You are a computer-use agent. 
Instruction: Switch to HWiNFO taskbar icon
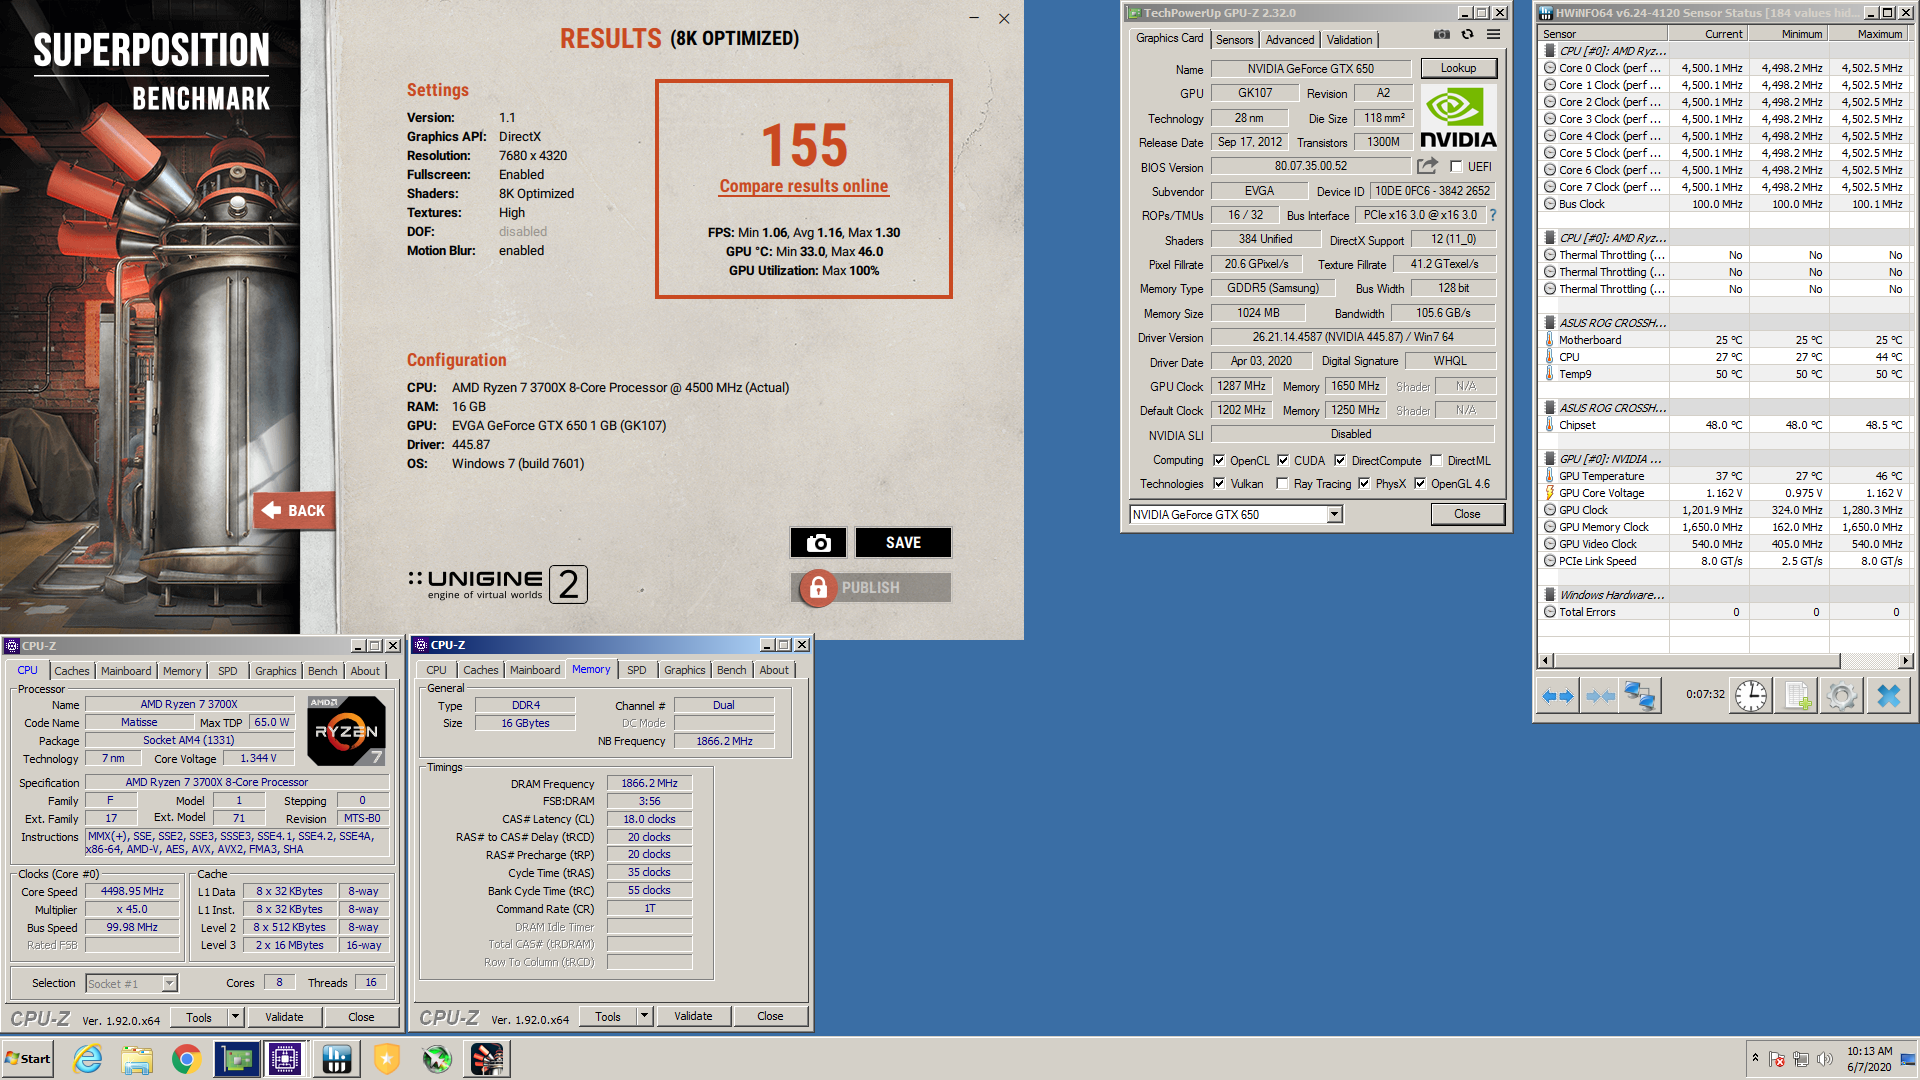[336, 1059]
